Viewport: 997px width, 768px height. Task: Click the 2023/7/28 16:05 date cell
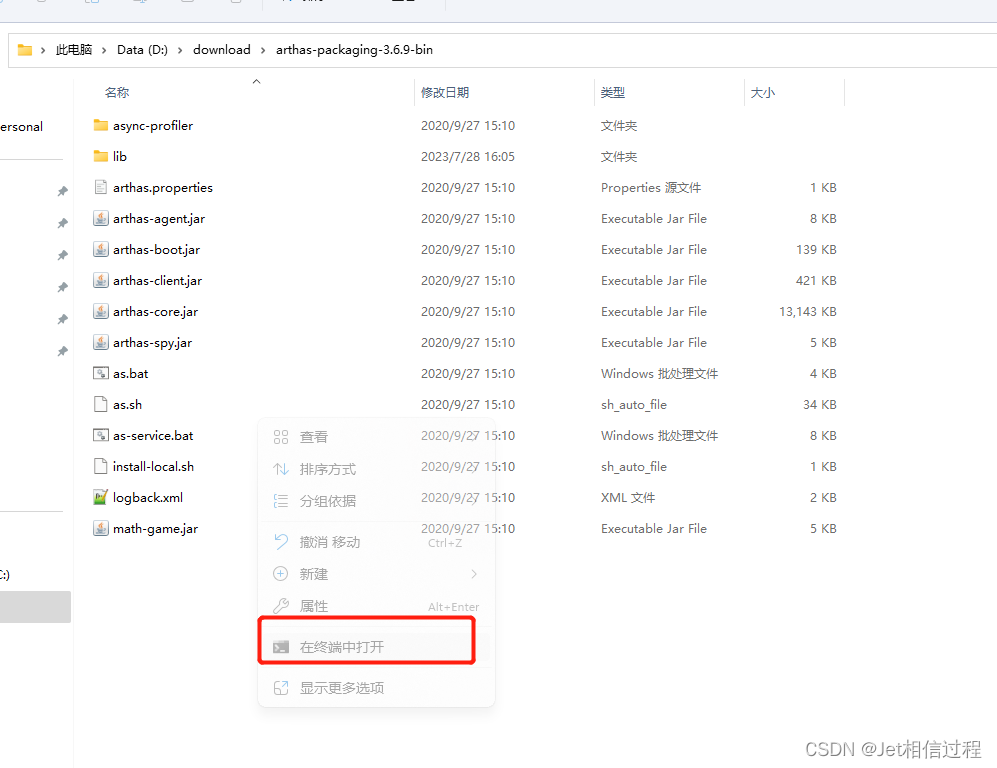click(467, 156)
